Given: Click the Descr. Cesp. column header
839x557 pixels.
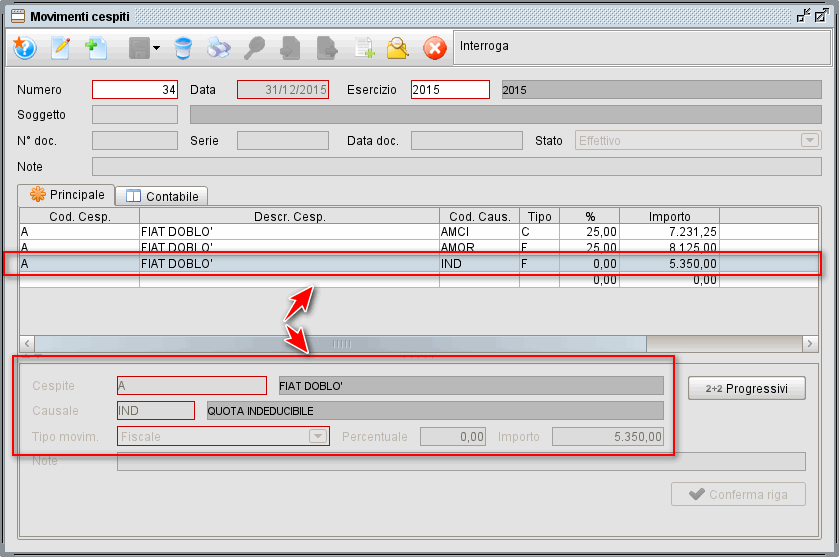Looking at the screenshot, I should pyautogui.click(x=289, y=216).
